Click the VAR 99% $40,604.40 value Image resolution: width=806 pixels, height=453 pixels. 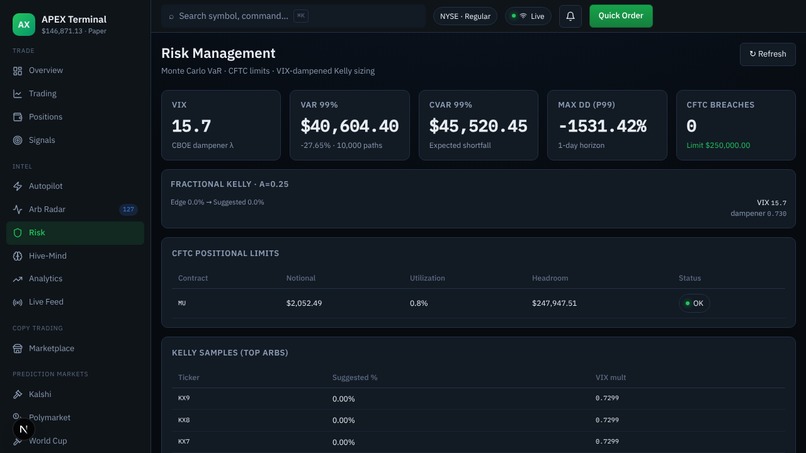pos(350,126)
